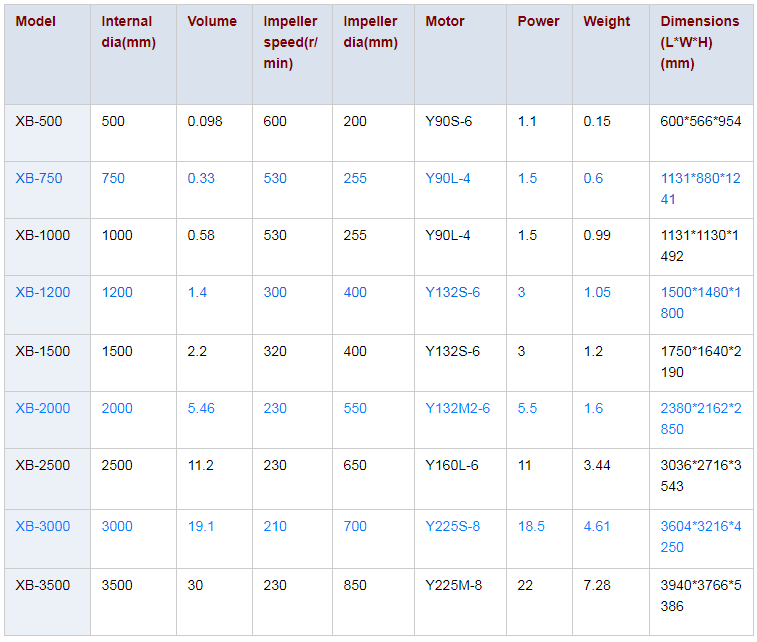Image resolution: width=757 pixels, height=642 pixels.
Task: Click volume value 0.33
Action: [201, 178]
